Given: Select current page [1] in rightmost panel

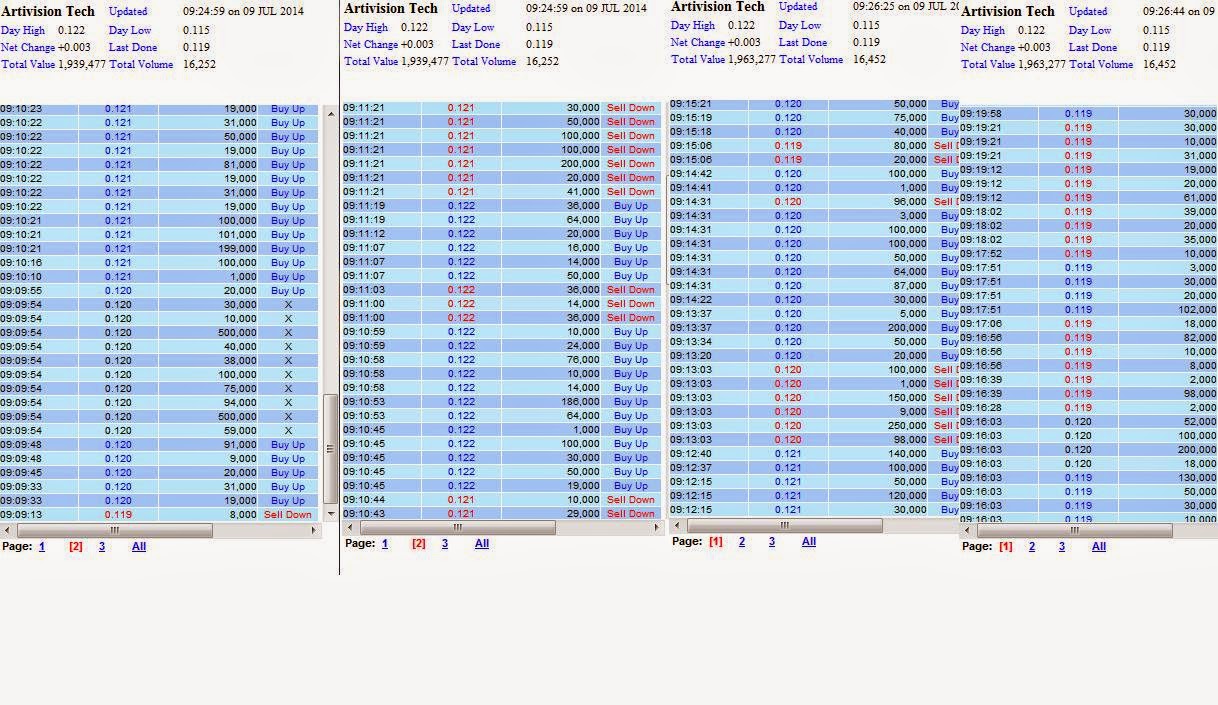Looking at the screenshot, I should point(1005,547).
